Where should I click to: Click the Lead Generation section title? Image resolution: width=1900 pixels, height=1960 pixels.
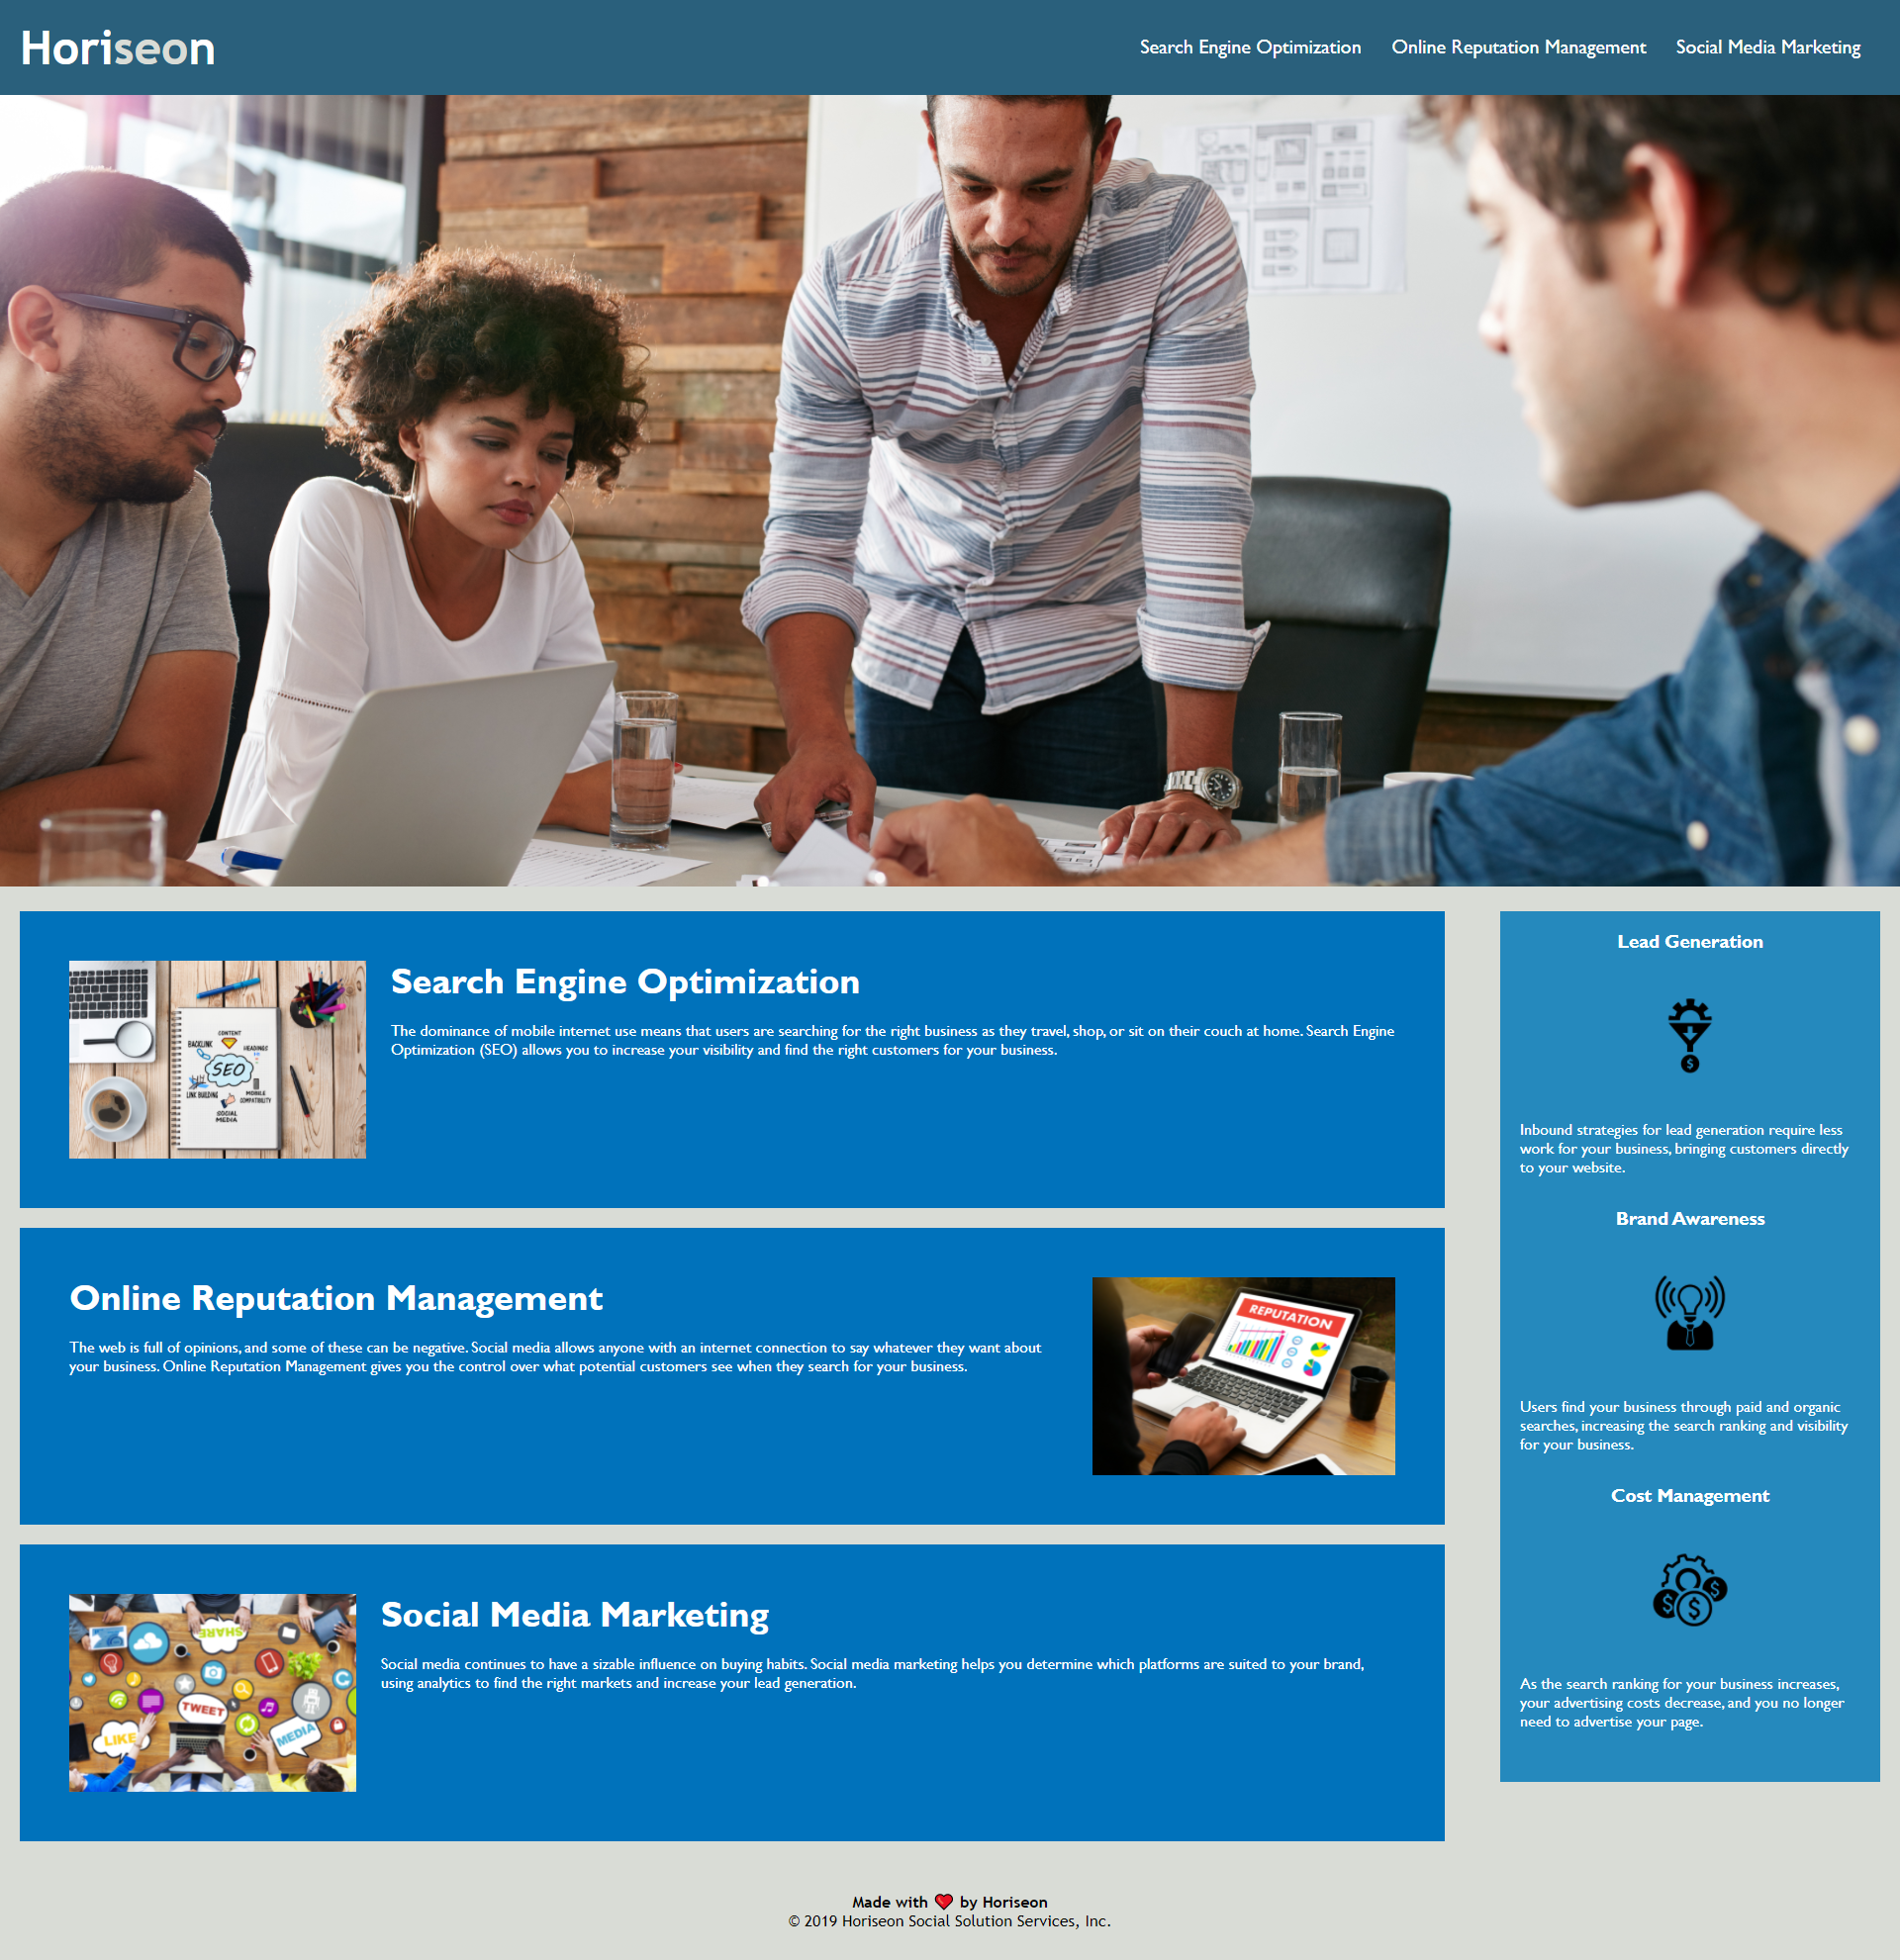1688,942
